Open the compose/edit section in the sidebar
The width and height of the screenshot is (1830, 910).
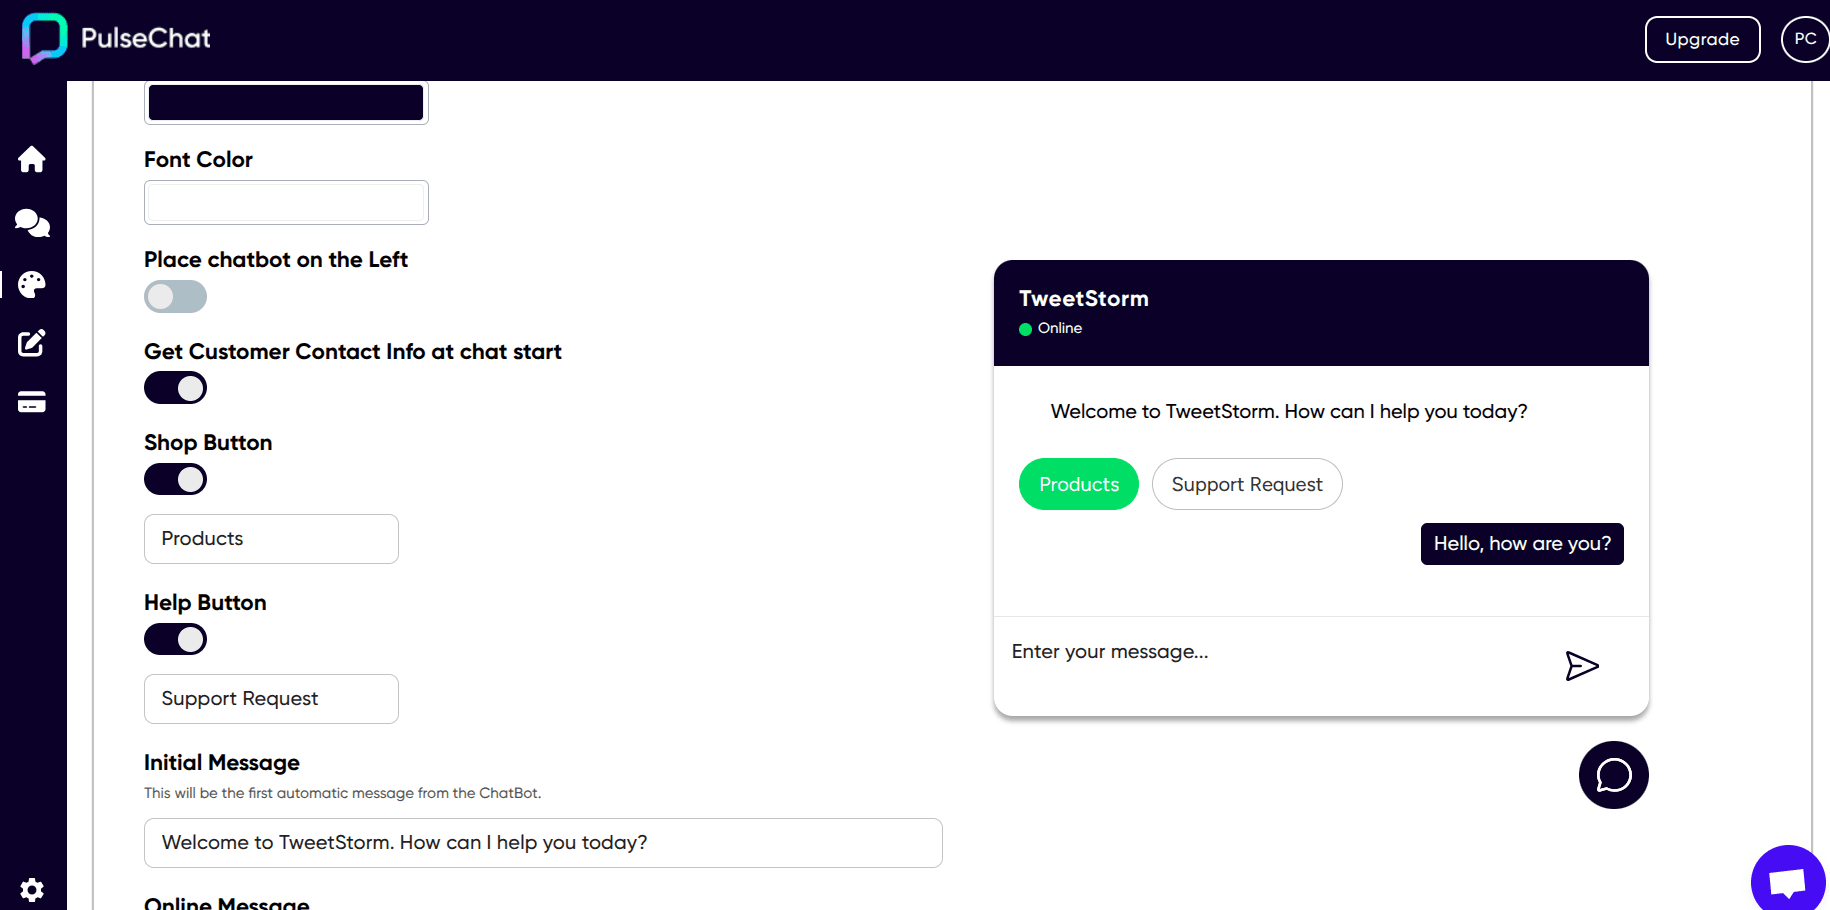(32, 343)
